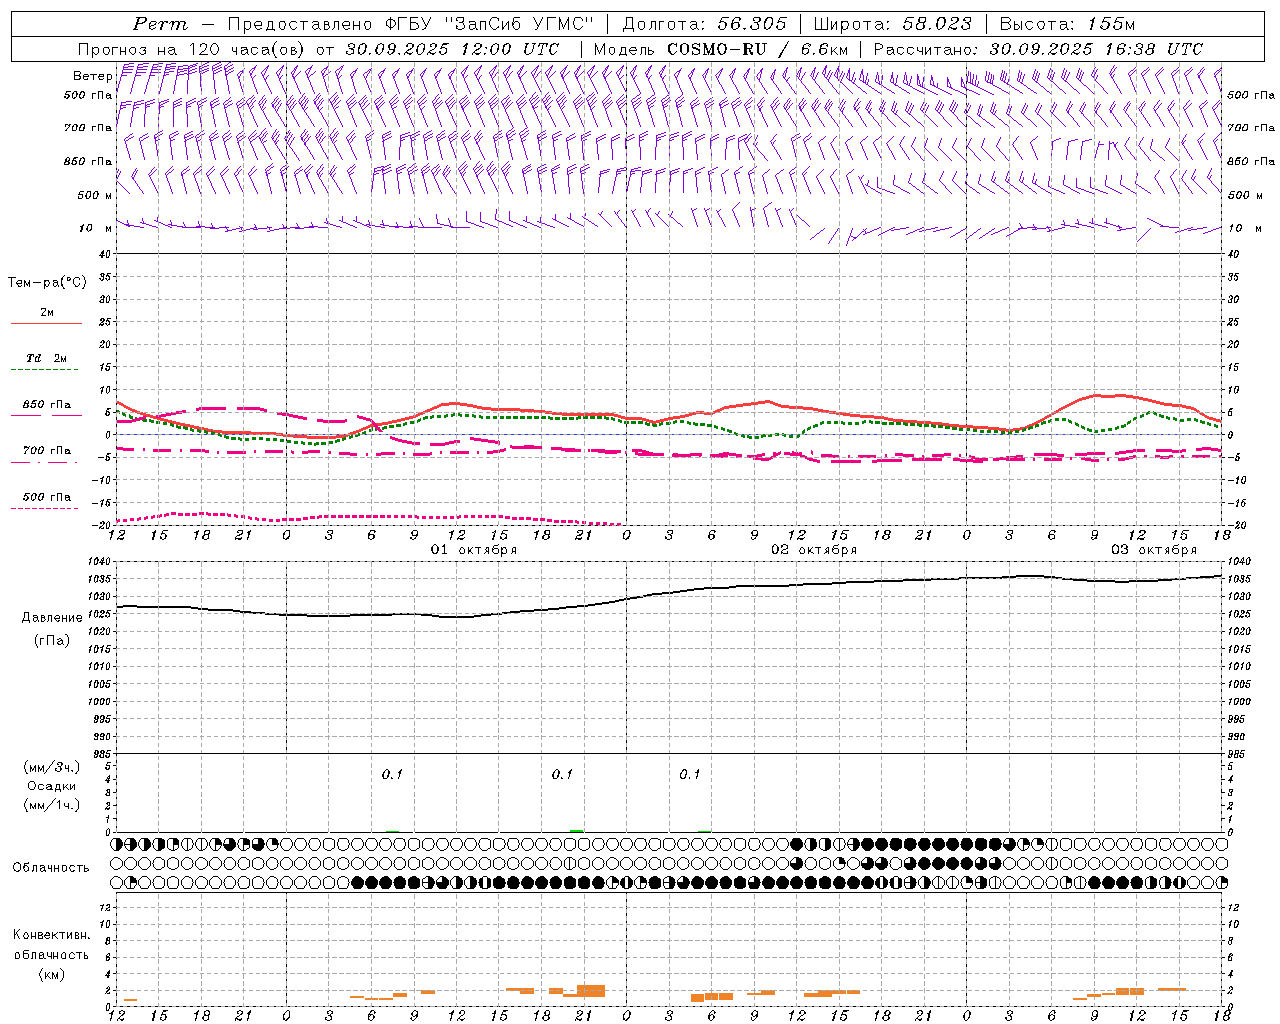Select the "Конвективн." convective label
This screenshot has height=1024, width=1280.
(51, 935)
